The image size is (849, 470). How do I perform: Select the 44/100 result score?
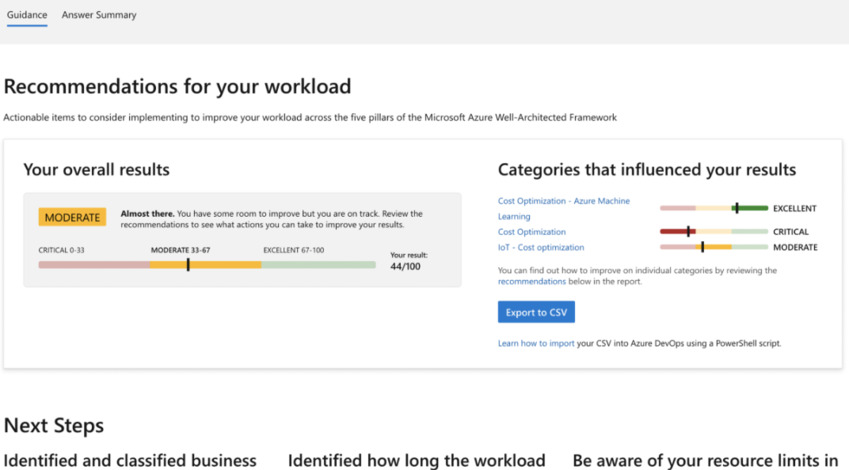(x=405, y=267)
